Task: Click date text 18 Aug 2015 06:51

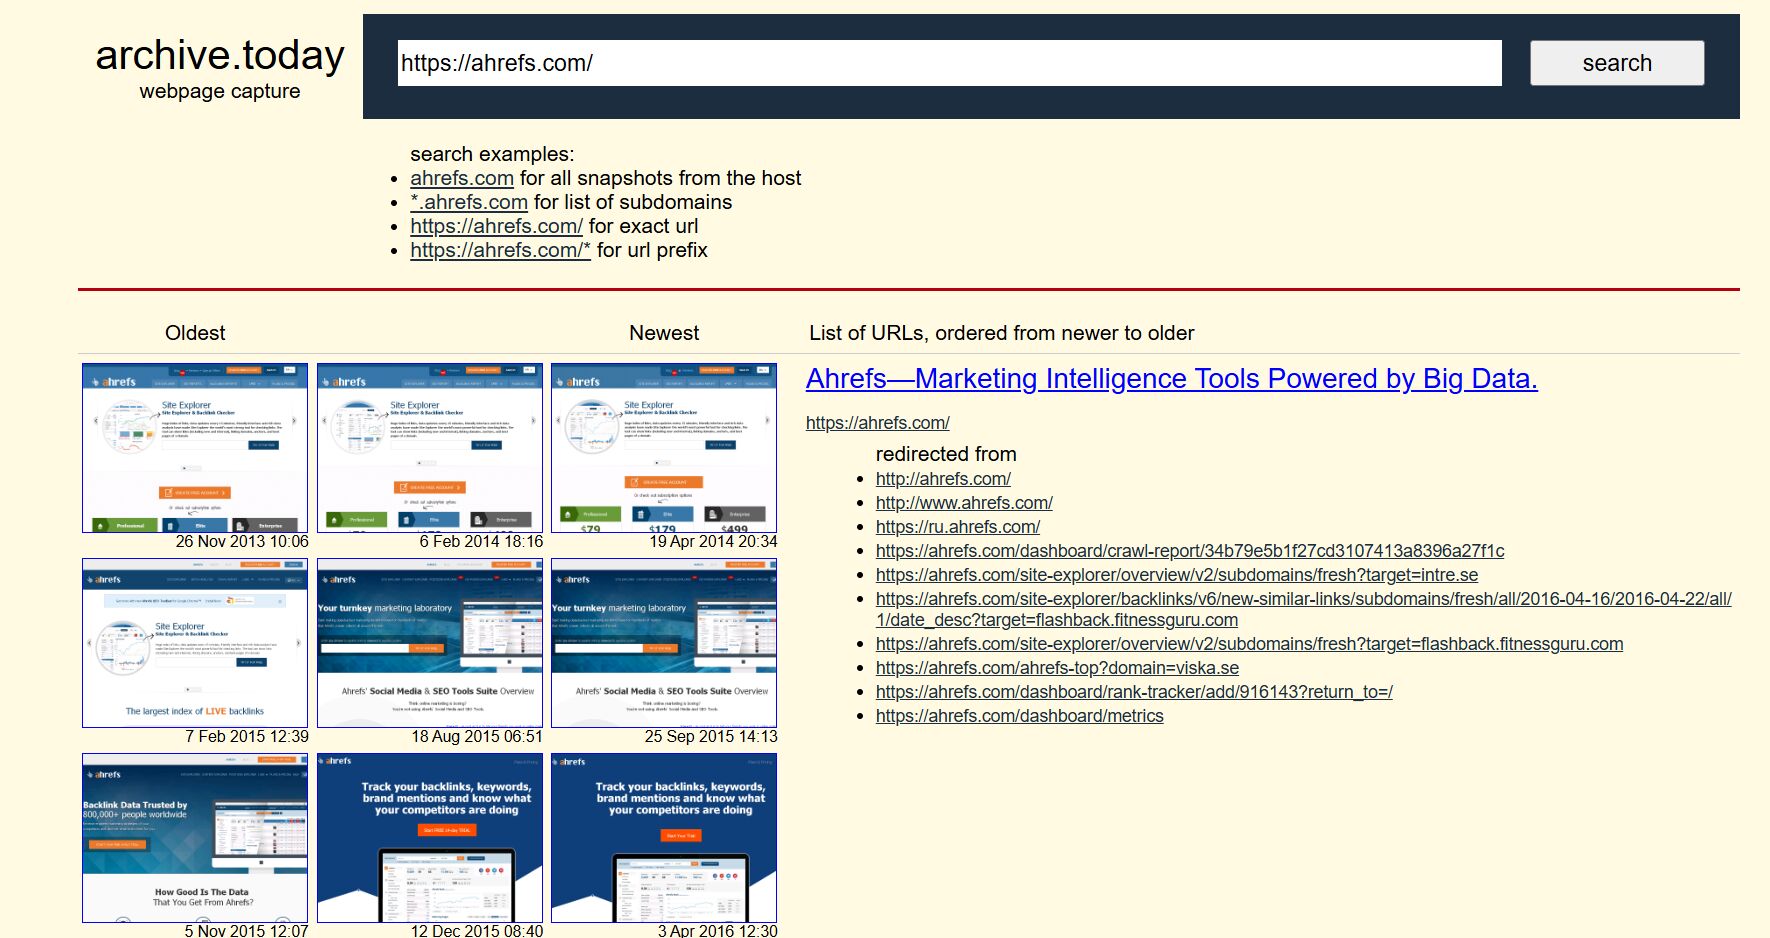Action: coord(477,736)
